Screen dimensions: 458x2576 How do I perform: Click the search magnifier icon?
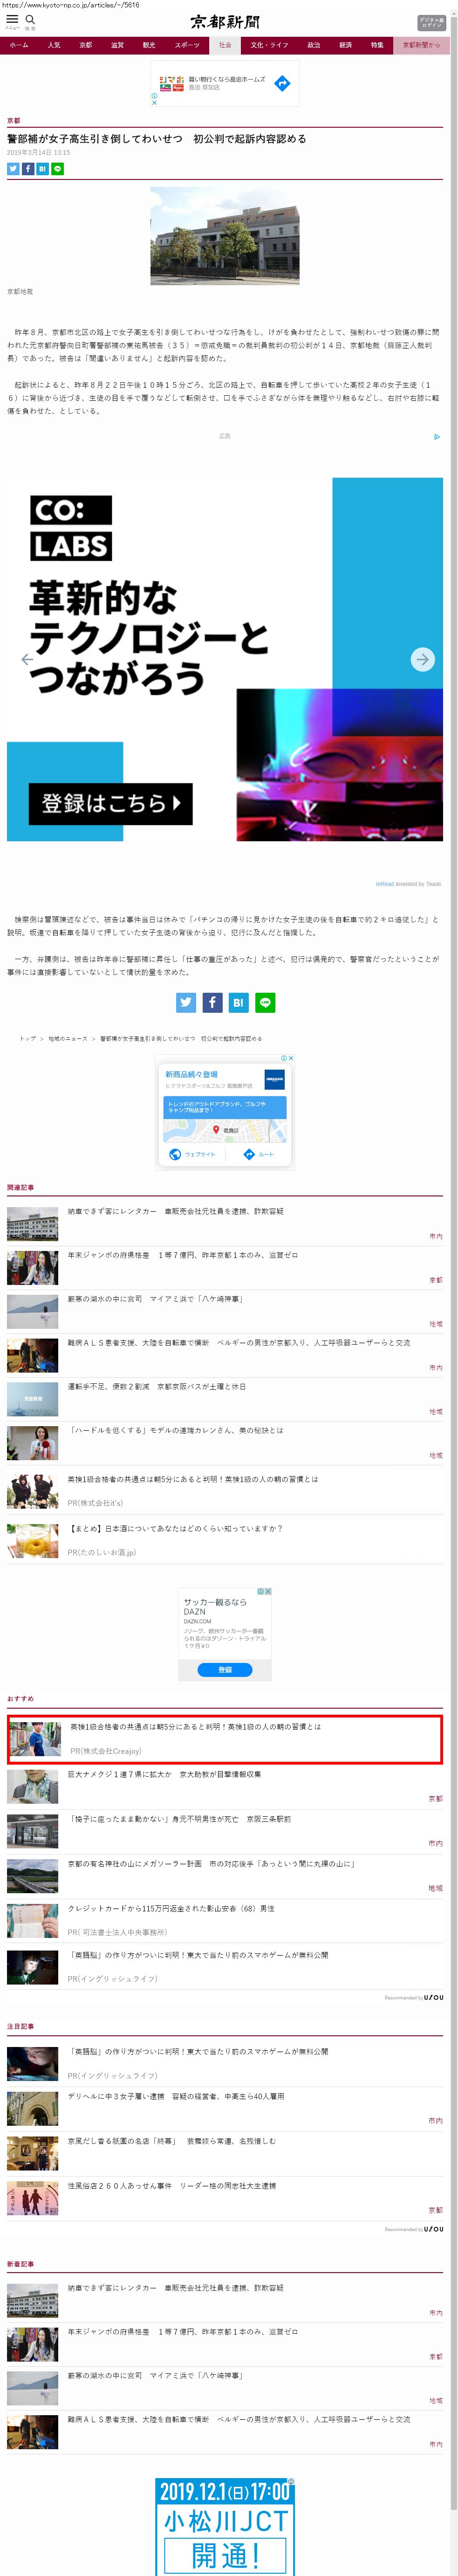point(30,19)
